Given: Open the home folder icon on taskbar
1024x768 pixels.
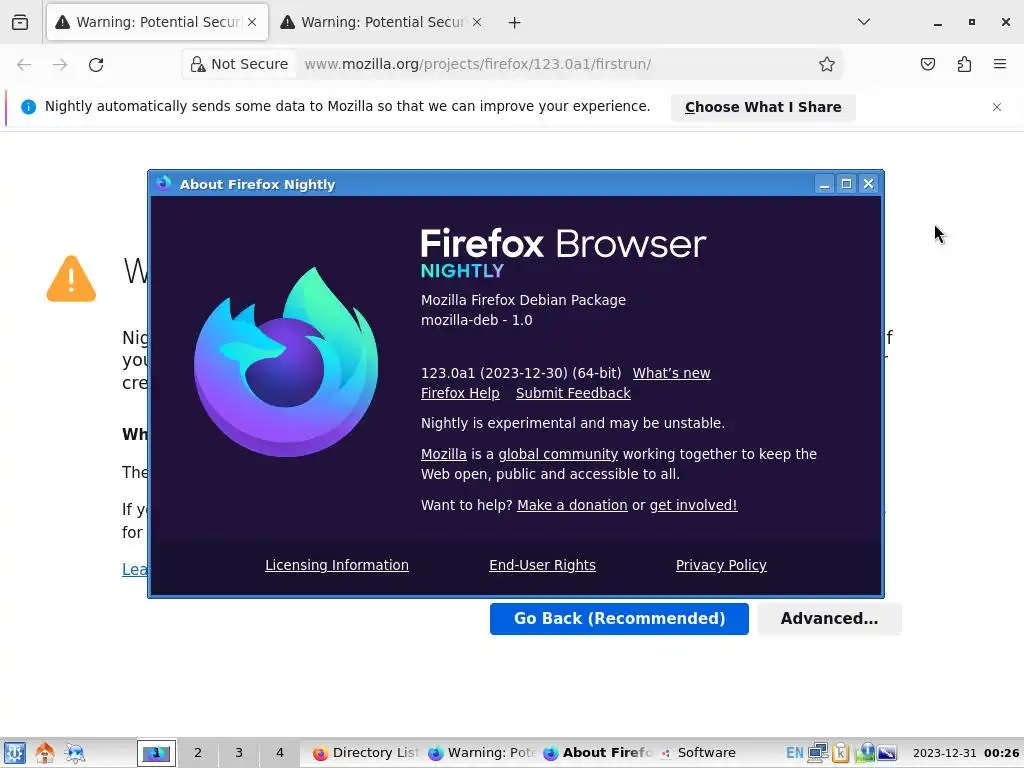Looking at the screenshot, I should pos(44,753).
